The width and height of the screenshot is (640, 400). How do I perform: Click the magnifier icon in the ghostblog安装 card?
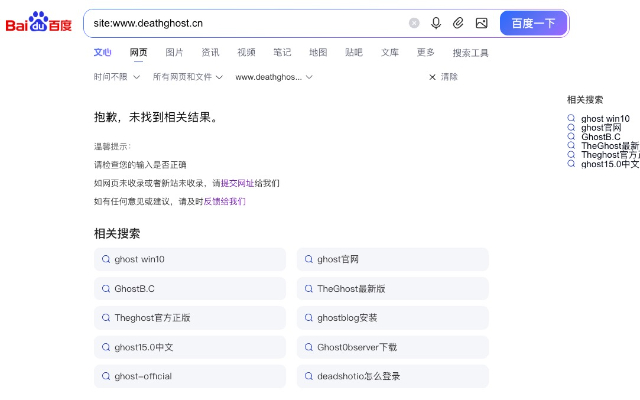click(309, 318)
